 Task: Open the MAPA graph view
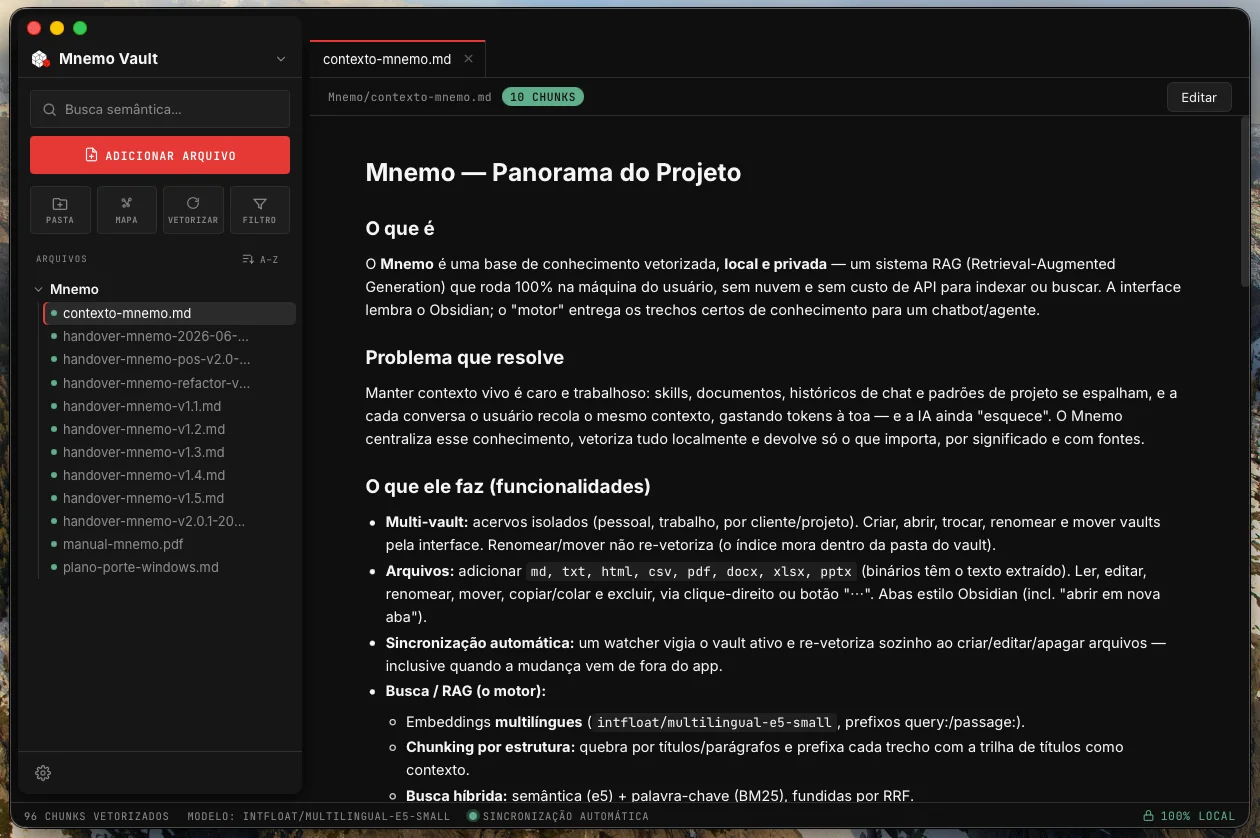click(x=127, y=210)
